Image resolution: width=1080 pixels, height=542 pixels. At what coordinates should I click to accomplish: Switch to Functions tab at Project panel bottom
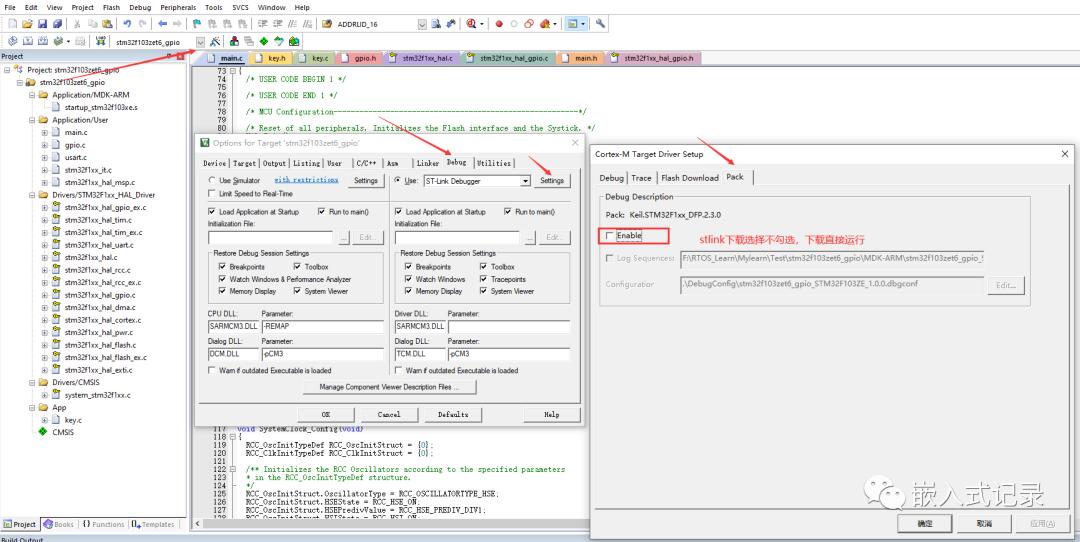(x=103, y=524)
